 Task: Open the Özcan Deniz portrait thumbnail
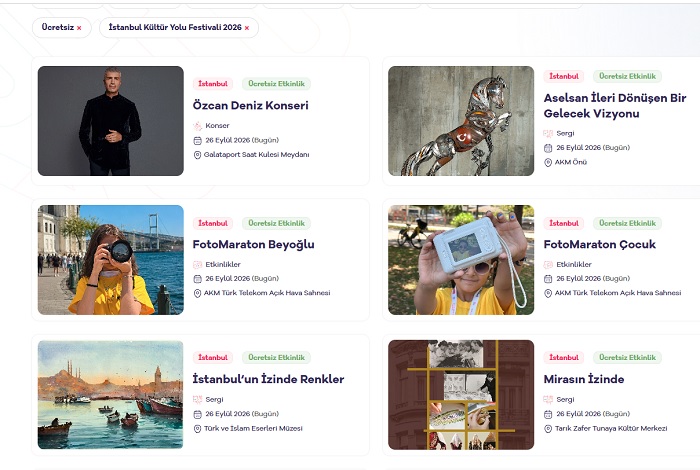click(x=111, y=121)
